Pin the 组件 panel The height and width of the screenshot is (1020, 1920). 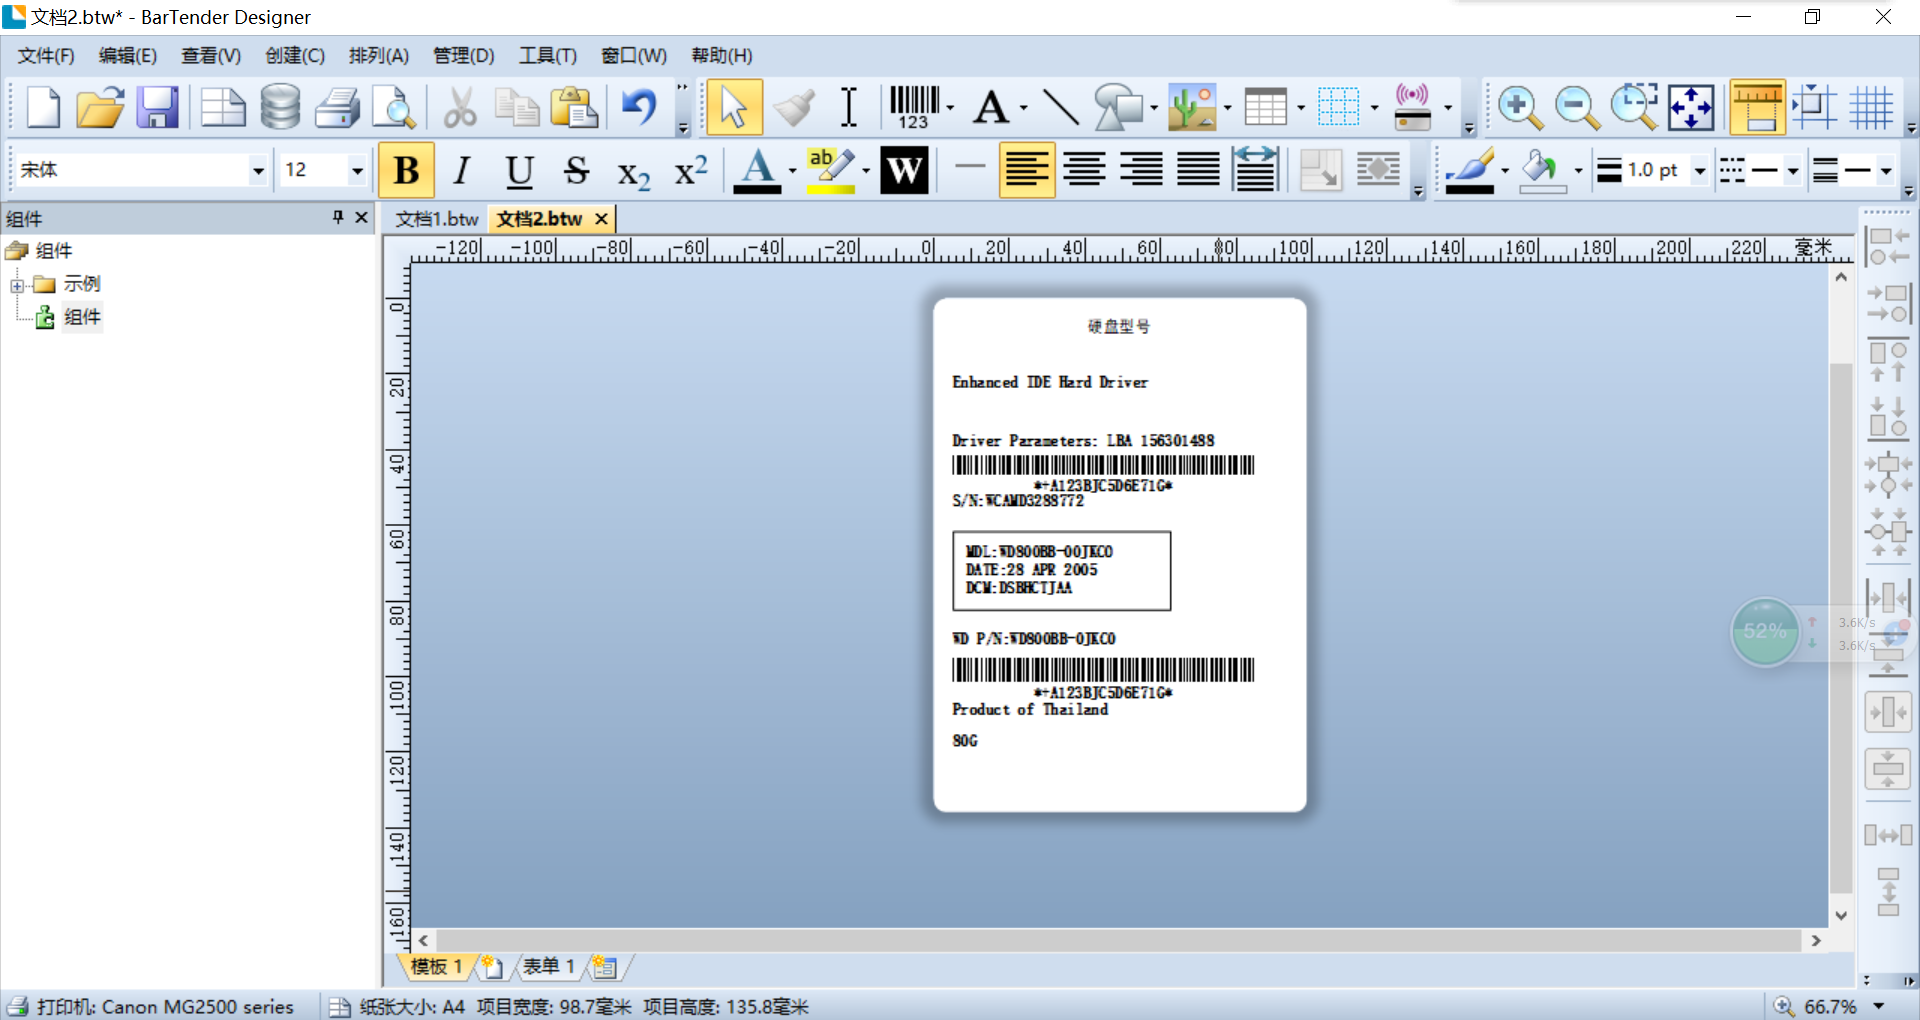click(338, 217)
